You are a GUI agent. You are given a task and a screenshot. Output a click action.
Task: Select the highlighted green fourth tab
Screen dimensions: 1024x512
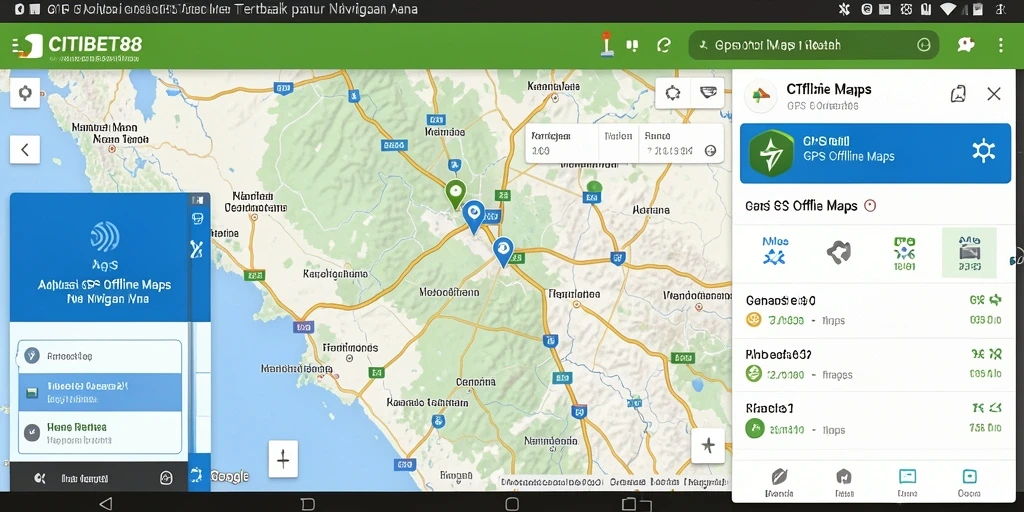pyautogui.click(x=969, y=253)
